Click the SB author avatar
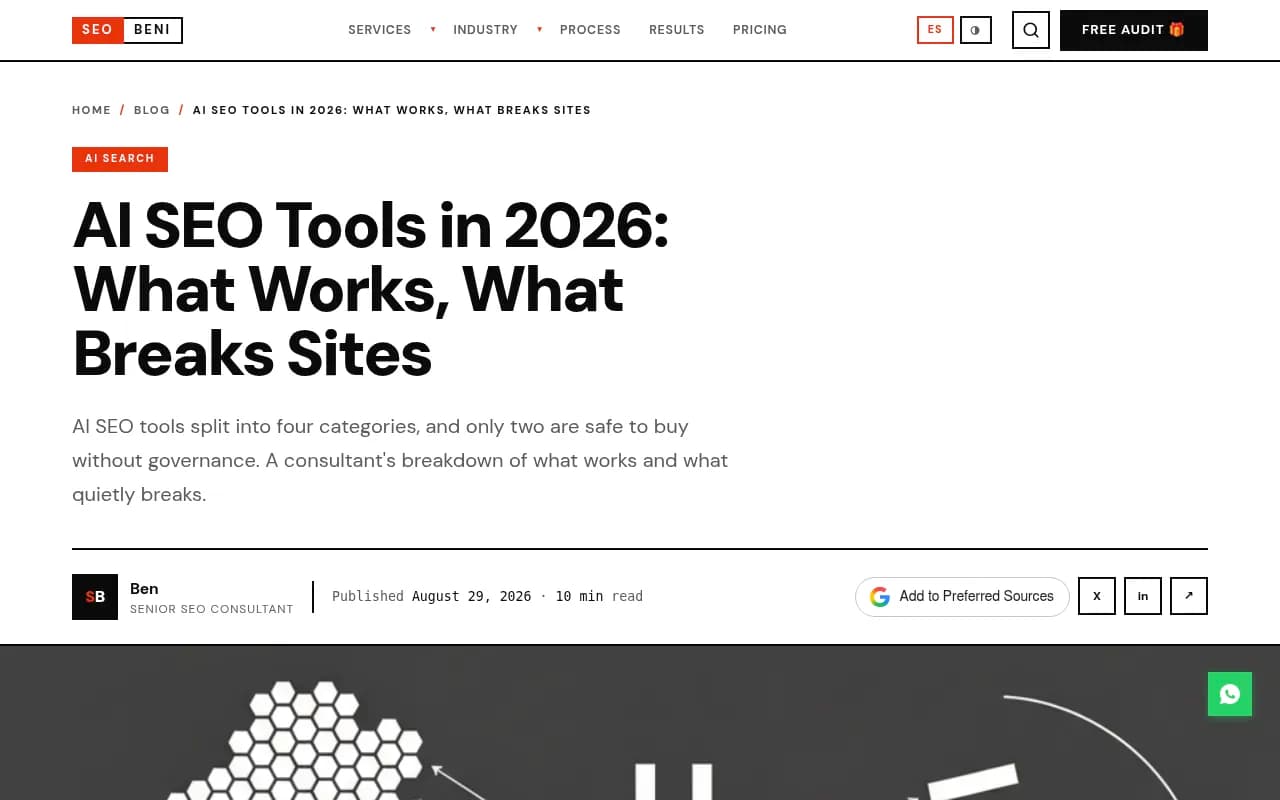This screenshot has height=800, width=1280. click(x=95, y=597)
